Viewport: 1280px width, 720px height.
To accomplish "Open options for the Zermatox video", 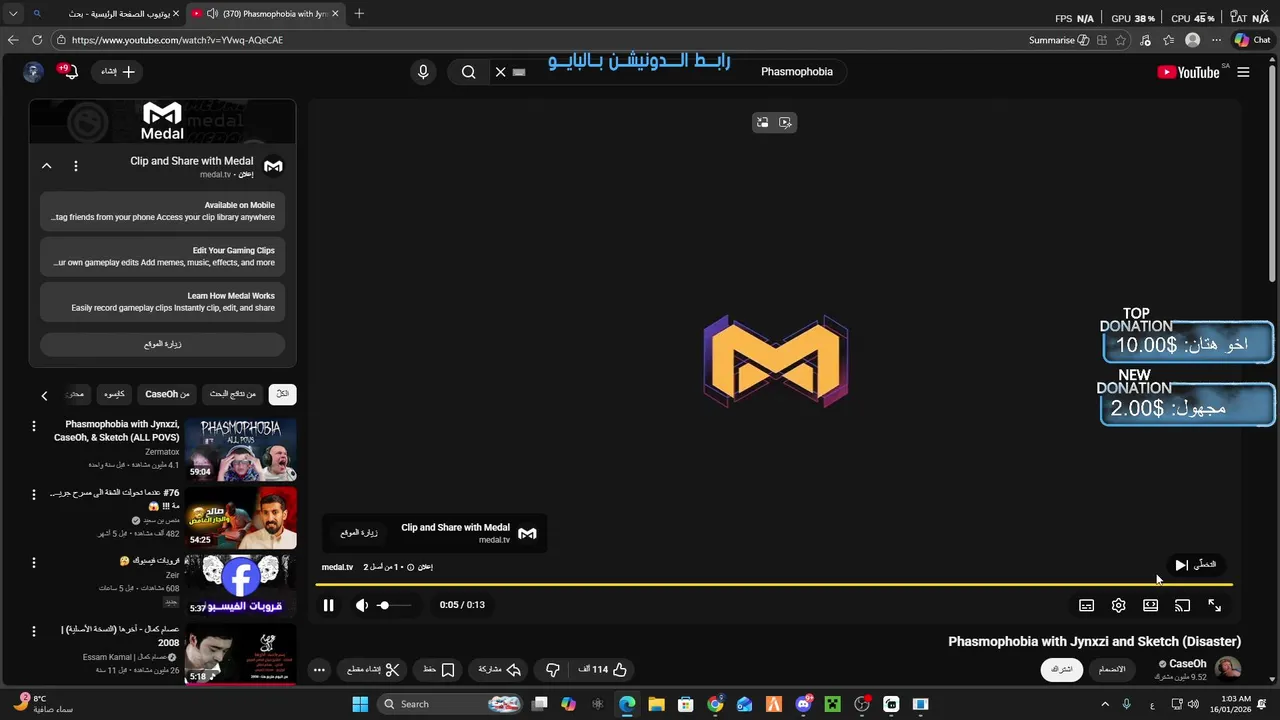I will pos(33,427).
